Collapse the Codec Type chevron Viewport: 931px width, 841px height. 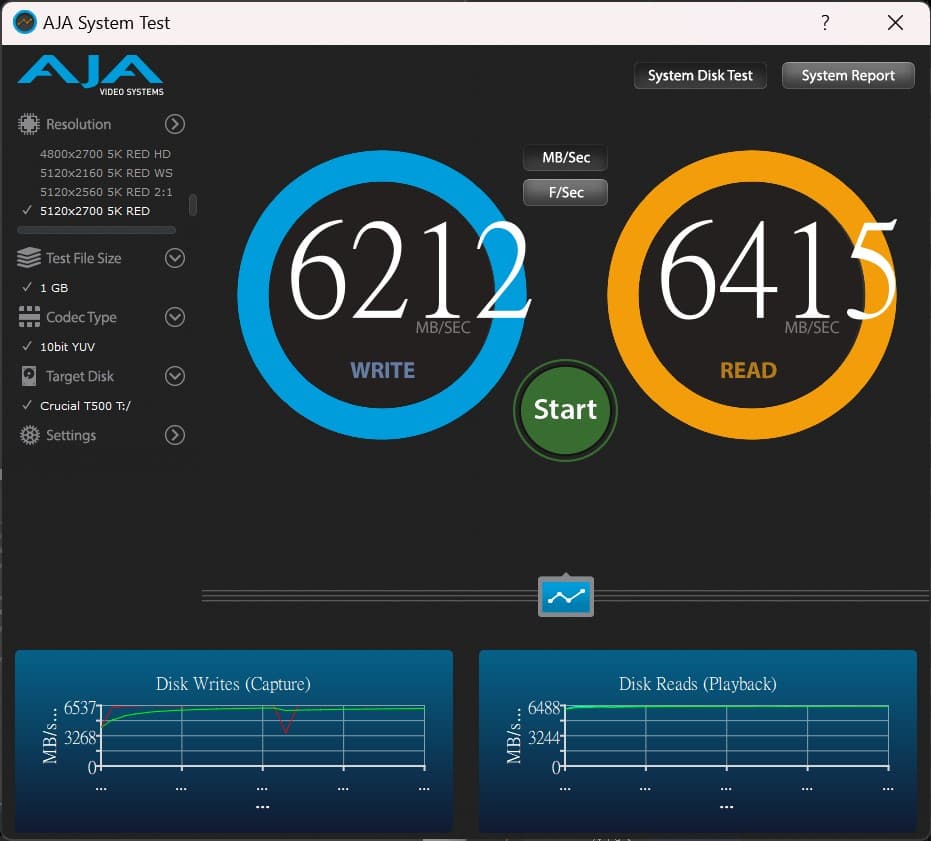[175, 317]
